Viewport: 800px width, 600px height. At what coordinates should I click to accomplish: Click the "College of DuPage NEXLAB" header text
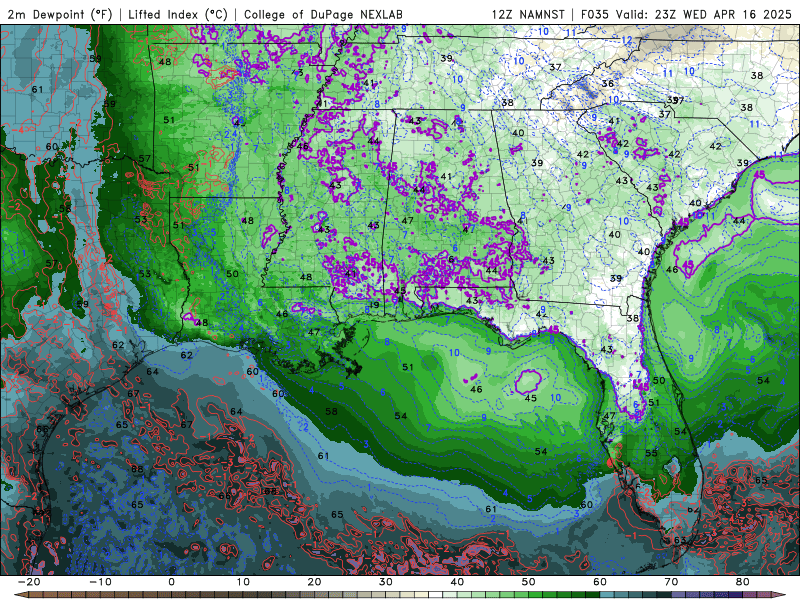pyautogui.click(x=323, y=14)
